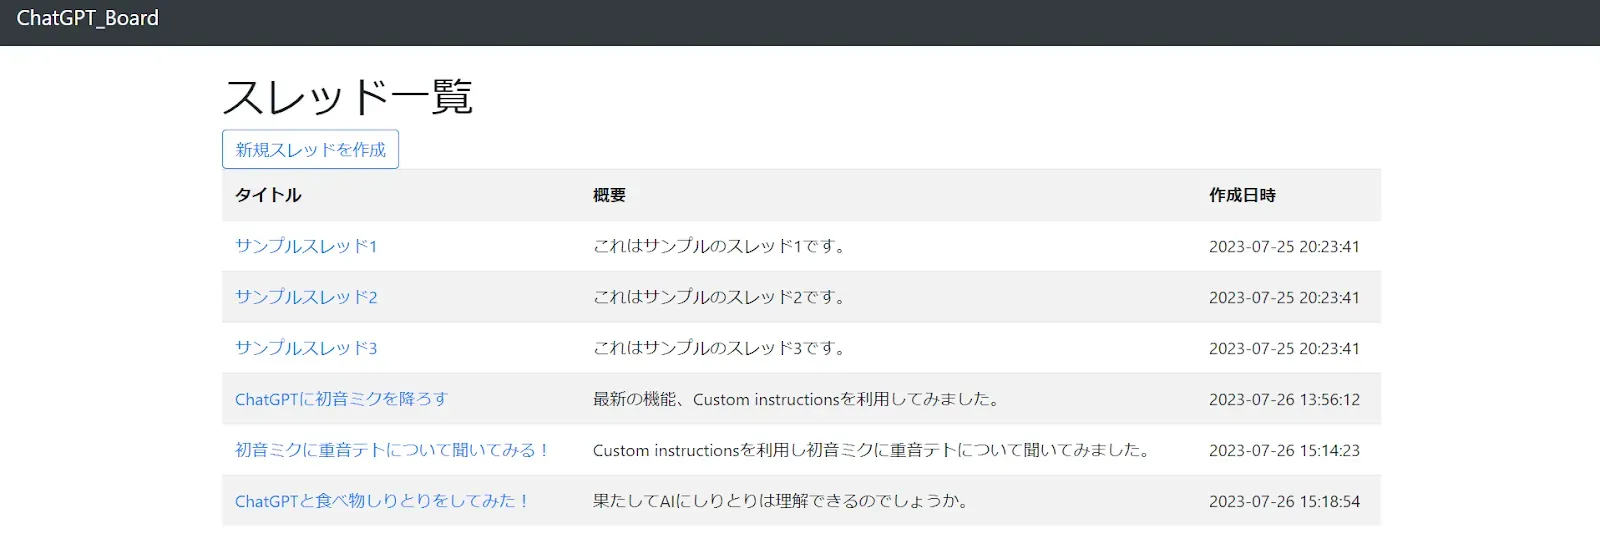Click the タイトル column header

268,195
